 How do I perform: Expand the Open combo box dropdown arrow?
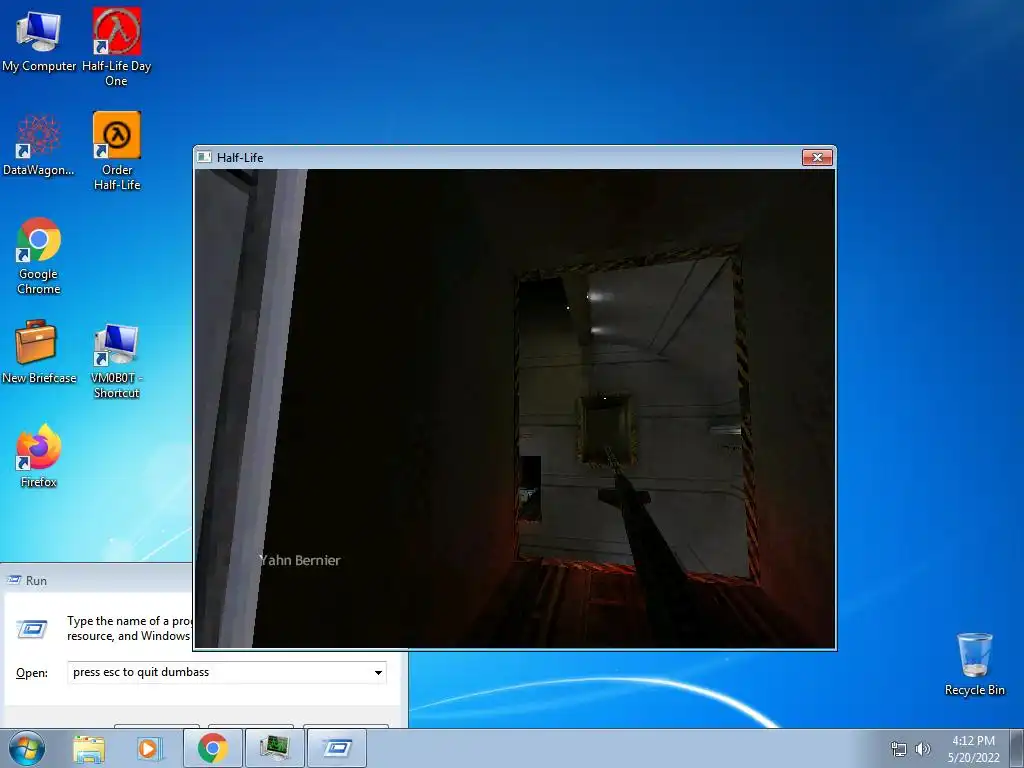[x=377, y=673]
